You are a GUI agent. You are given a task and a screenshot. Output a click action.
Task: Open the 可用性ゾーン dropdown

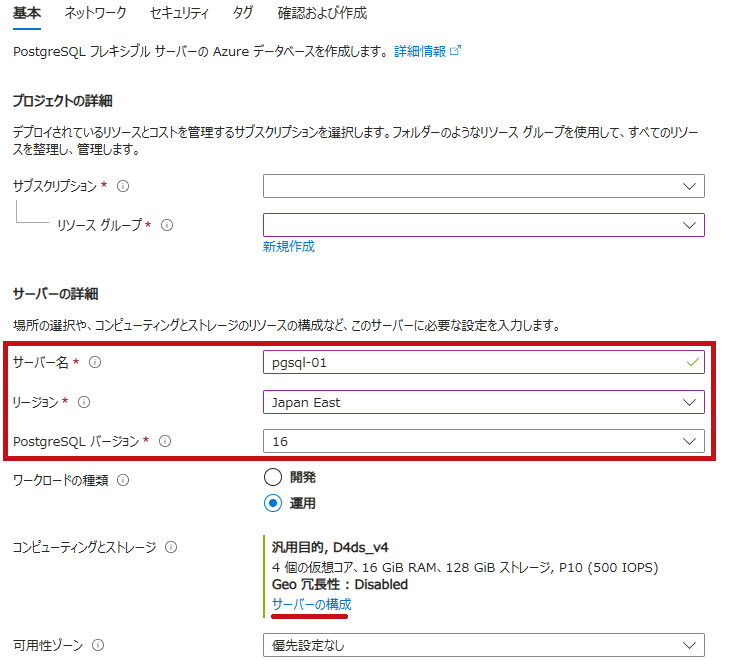coord(484,645)
